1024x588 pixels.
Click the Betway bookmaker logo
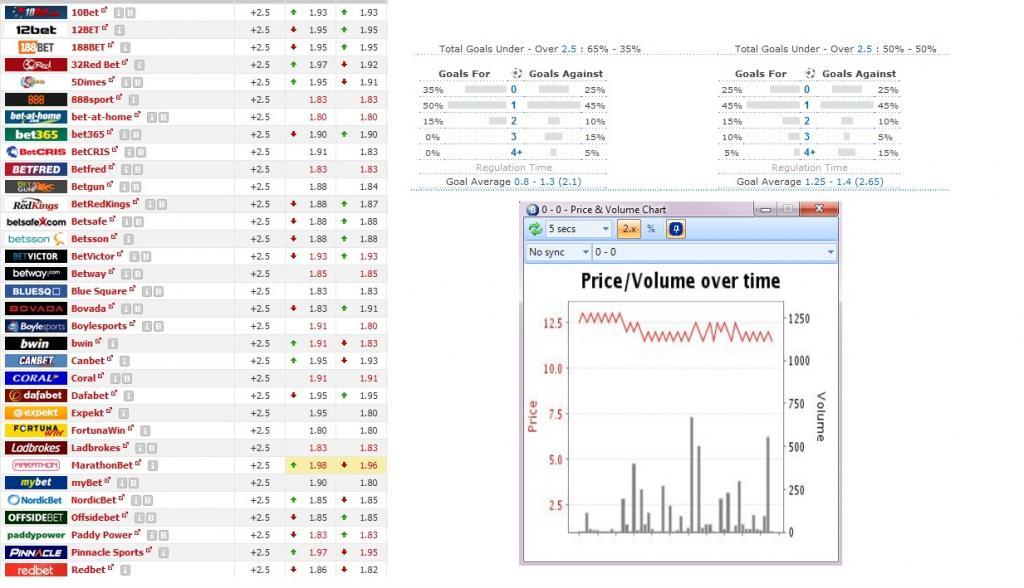(x=36, y=274)
